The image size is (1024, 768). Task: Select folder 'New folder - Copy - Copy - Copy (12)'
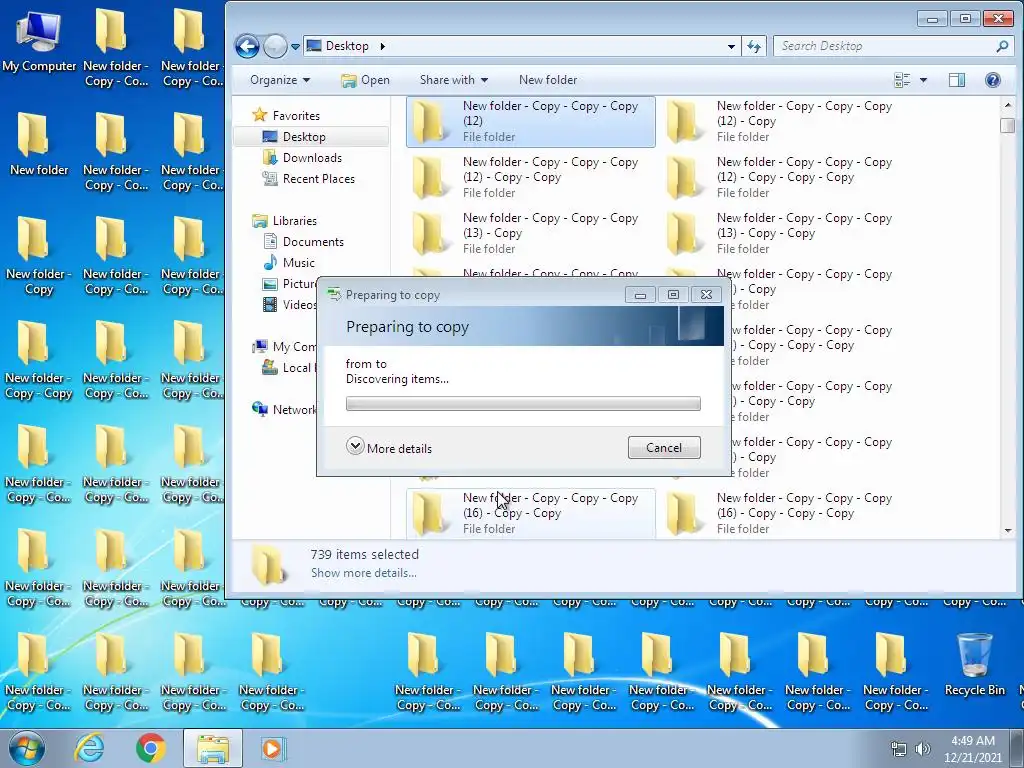click(x=530, y=121)
